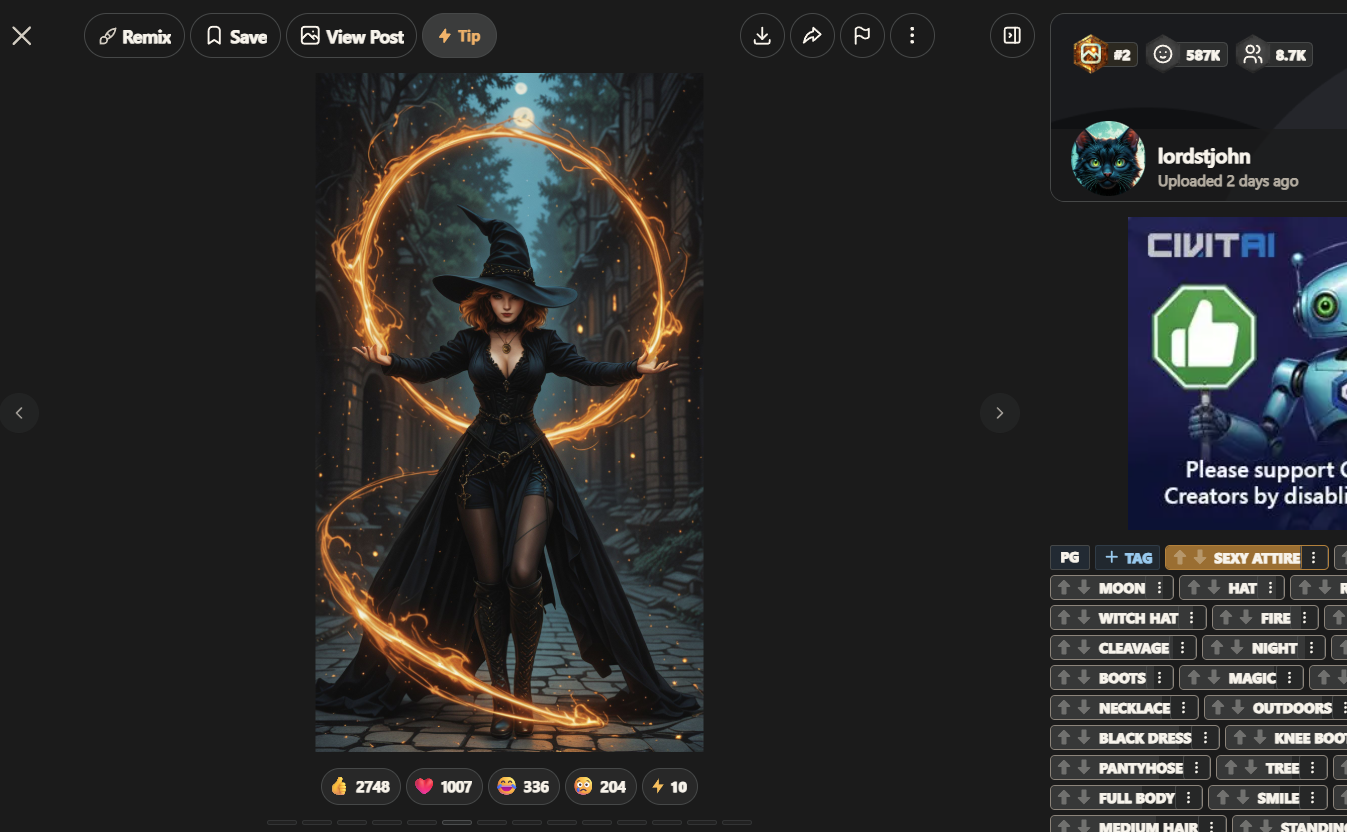Open the WITCH HAT tag three-dot menu

1192,618
